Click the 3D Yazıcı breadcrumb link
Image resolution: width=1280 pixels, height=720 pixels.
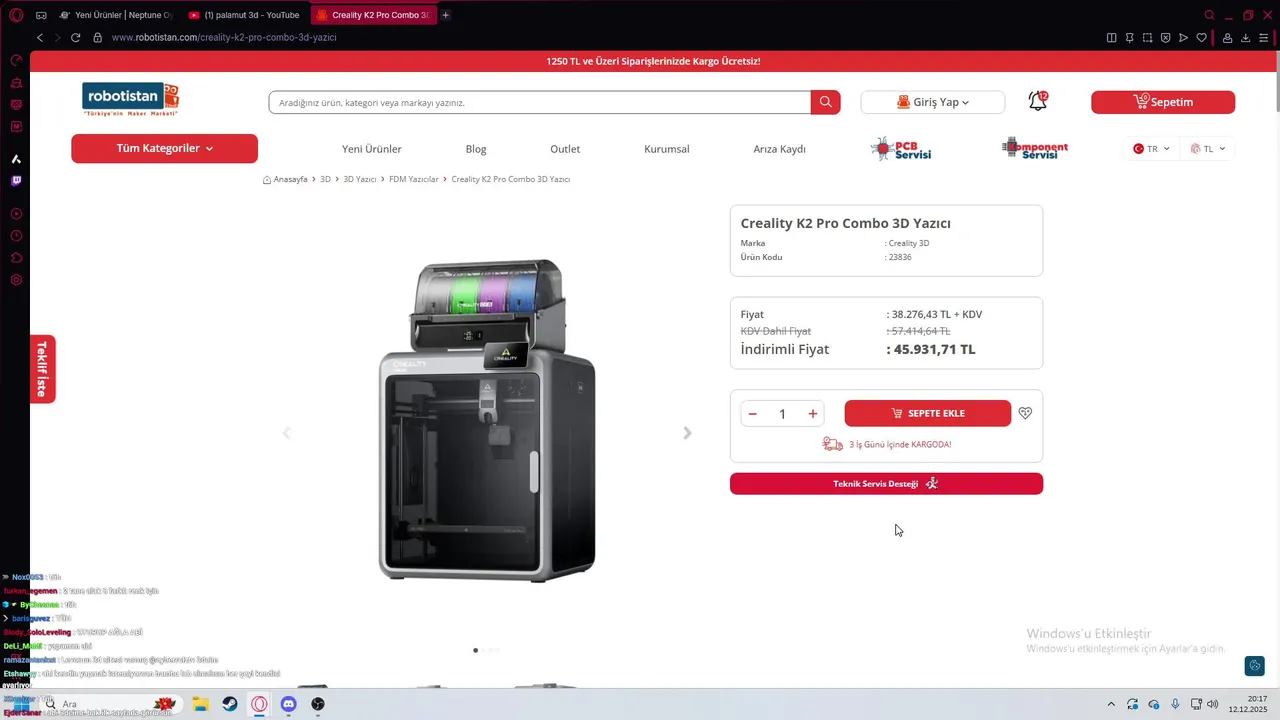click(x=360, y=179)
